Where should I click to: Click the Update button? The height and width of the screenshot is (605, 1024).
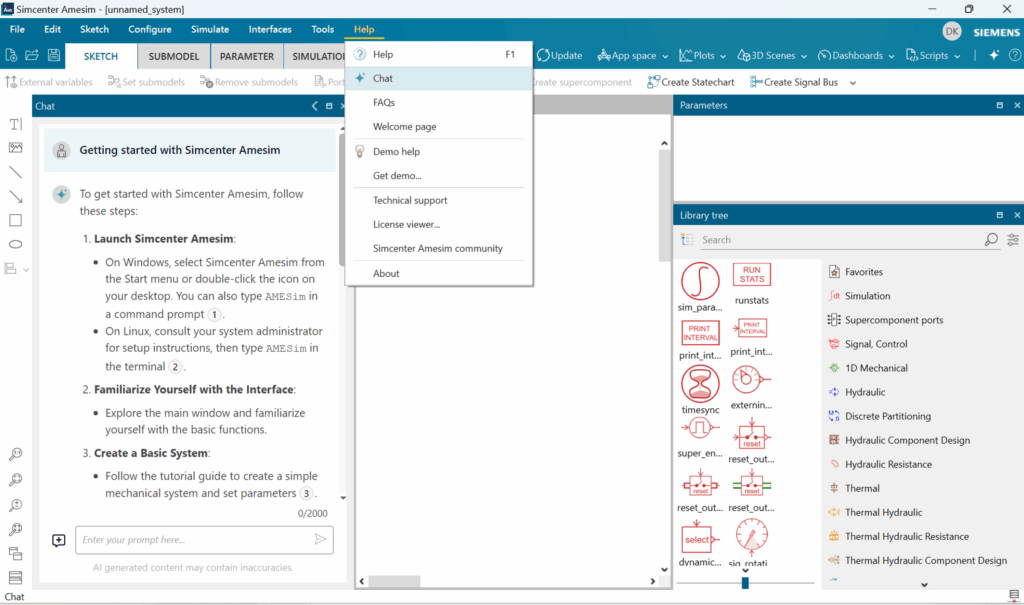(x=559, y=56)
